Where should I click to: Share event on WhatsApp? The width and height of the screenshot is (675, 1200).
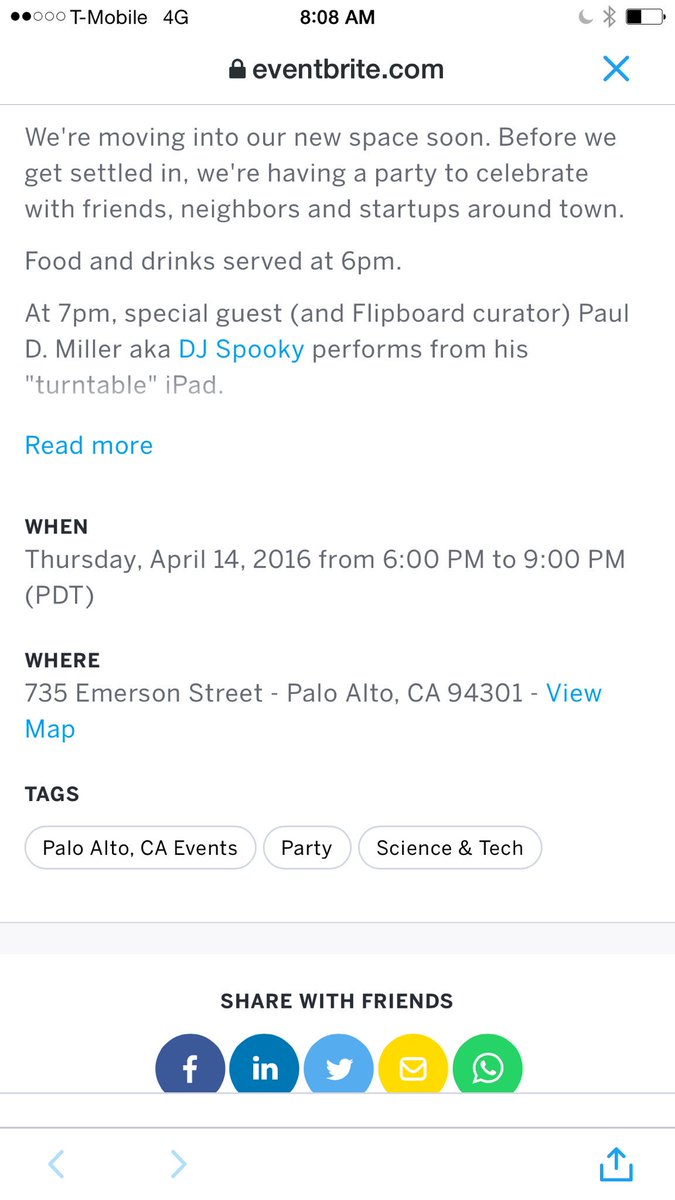coord(488,1064)
